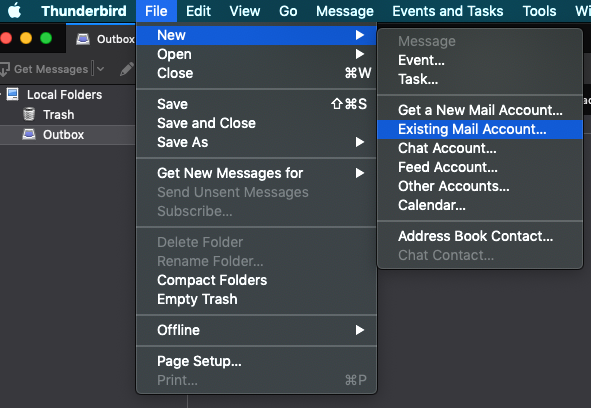
Task: Open the Events and Tasks menu
Action: 447,11
